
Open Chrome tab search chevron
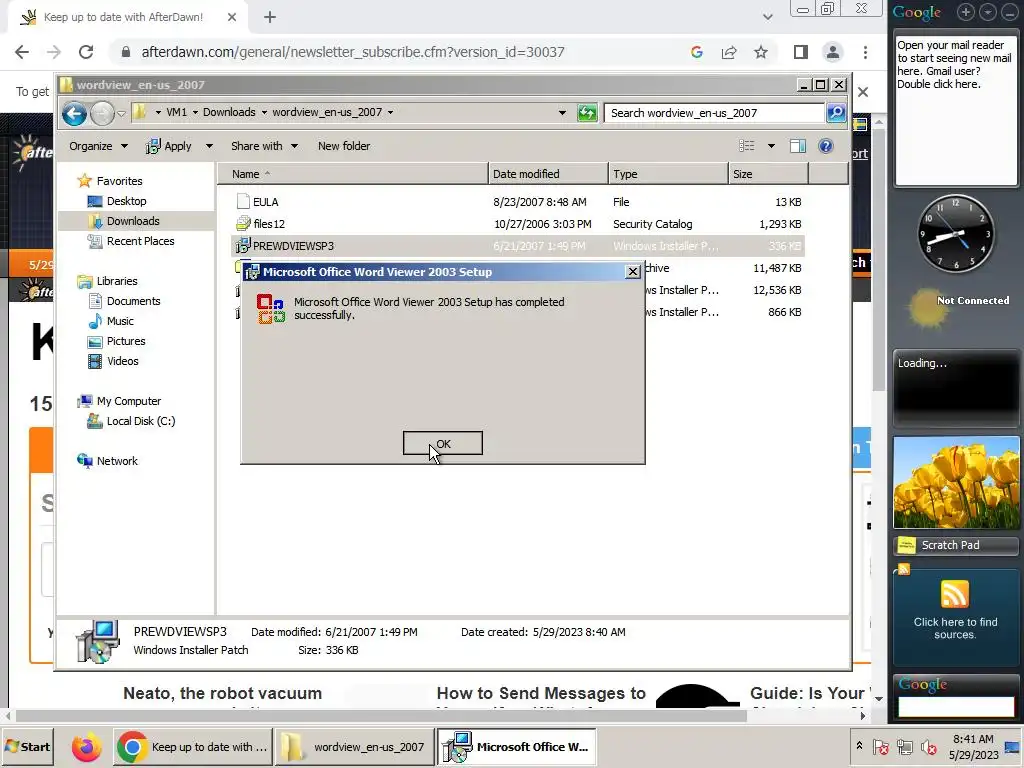(768, 17)
